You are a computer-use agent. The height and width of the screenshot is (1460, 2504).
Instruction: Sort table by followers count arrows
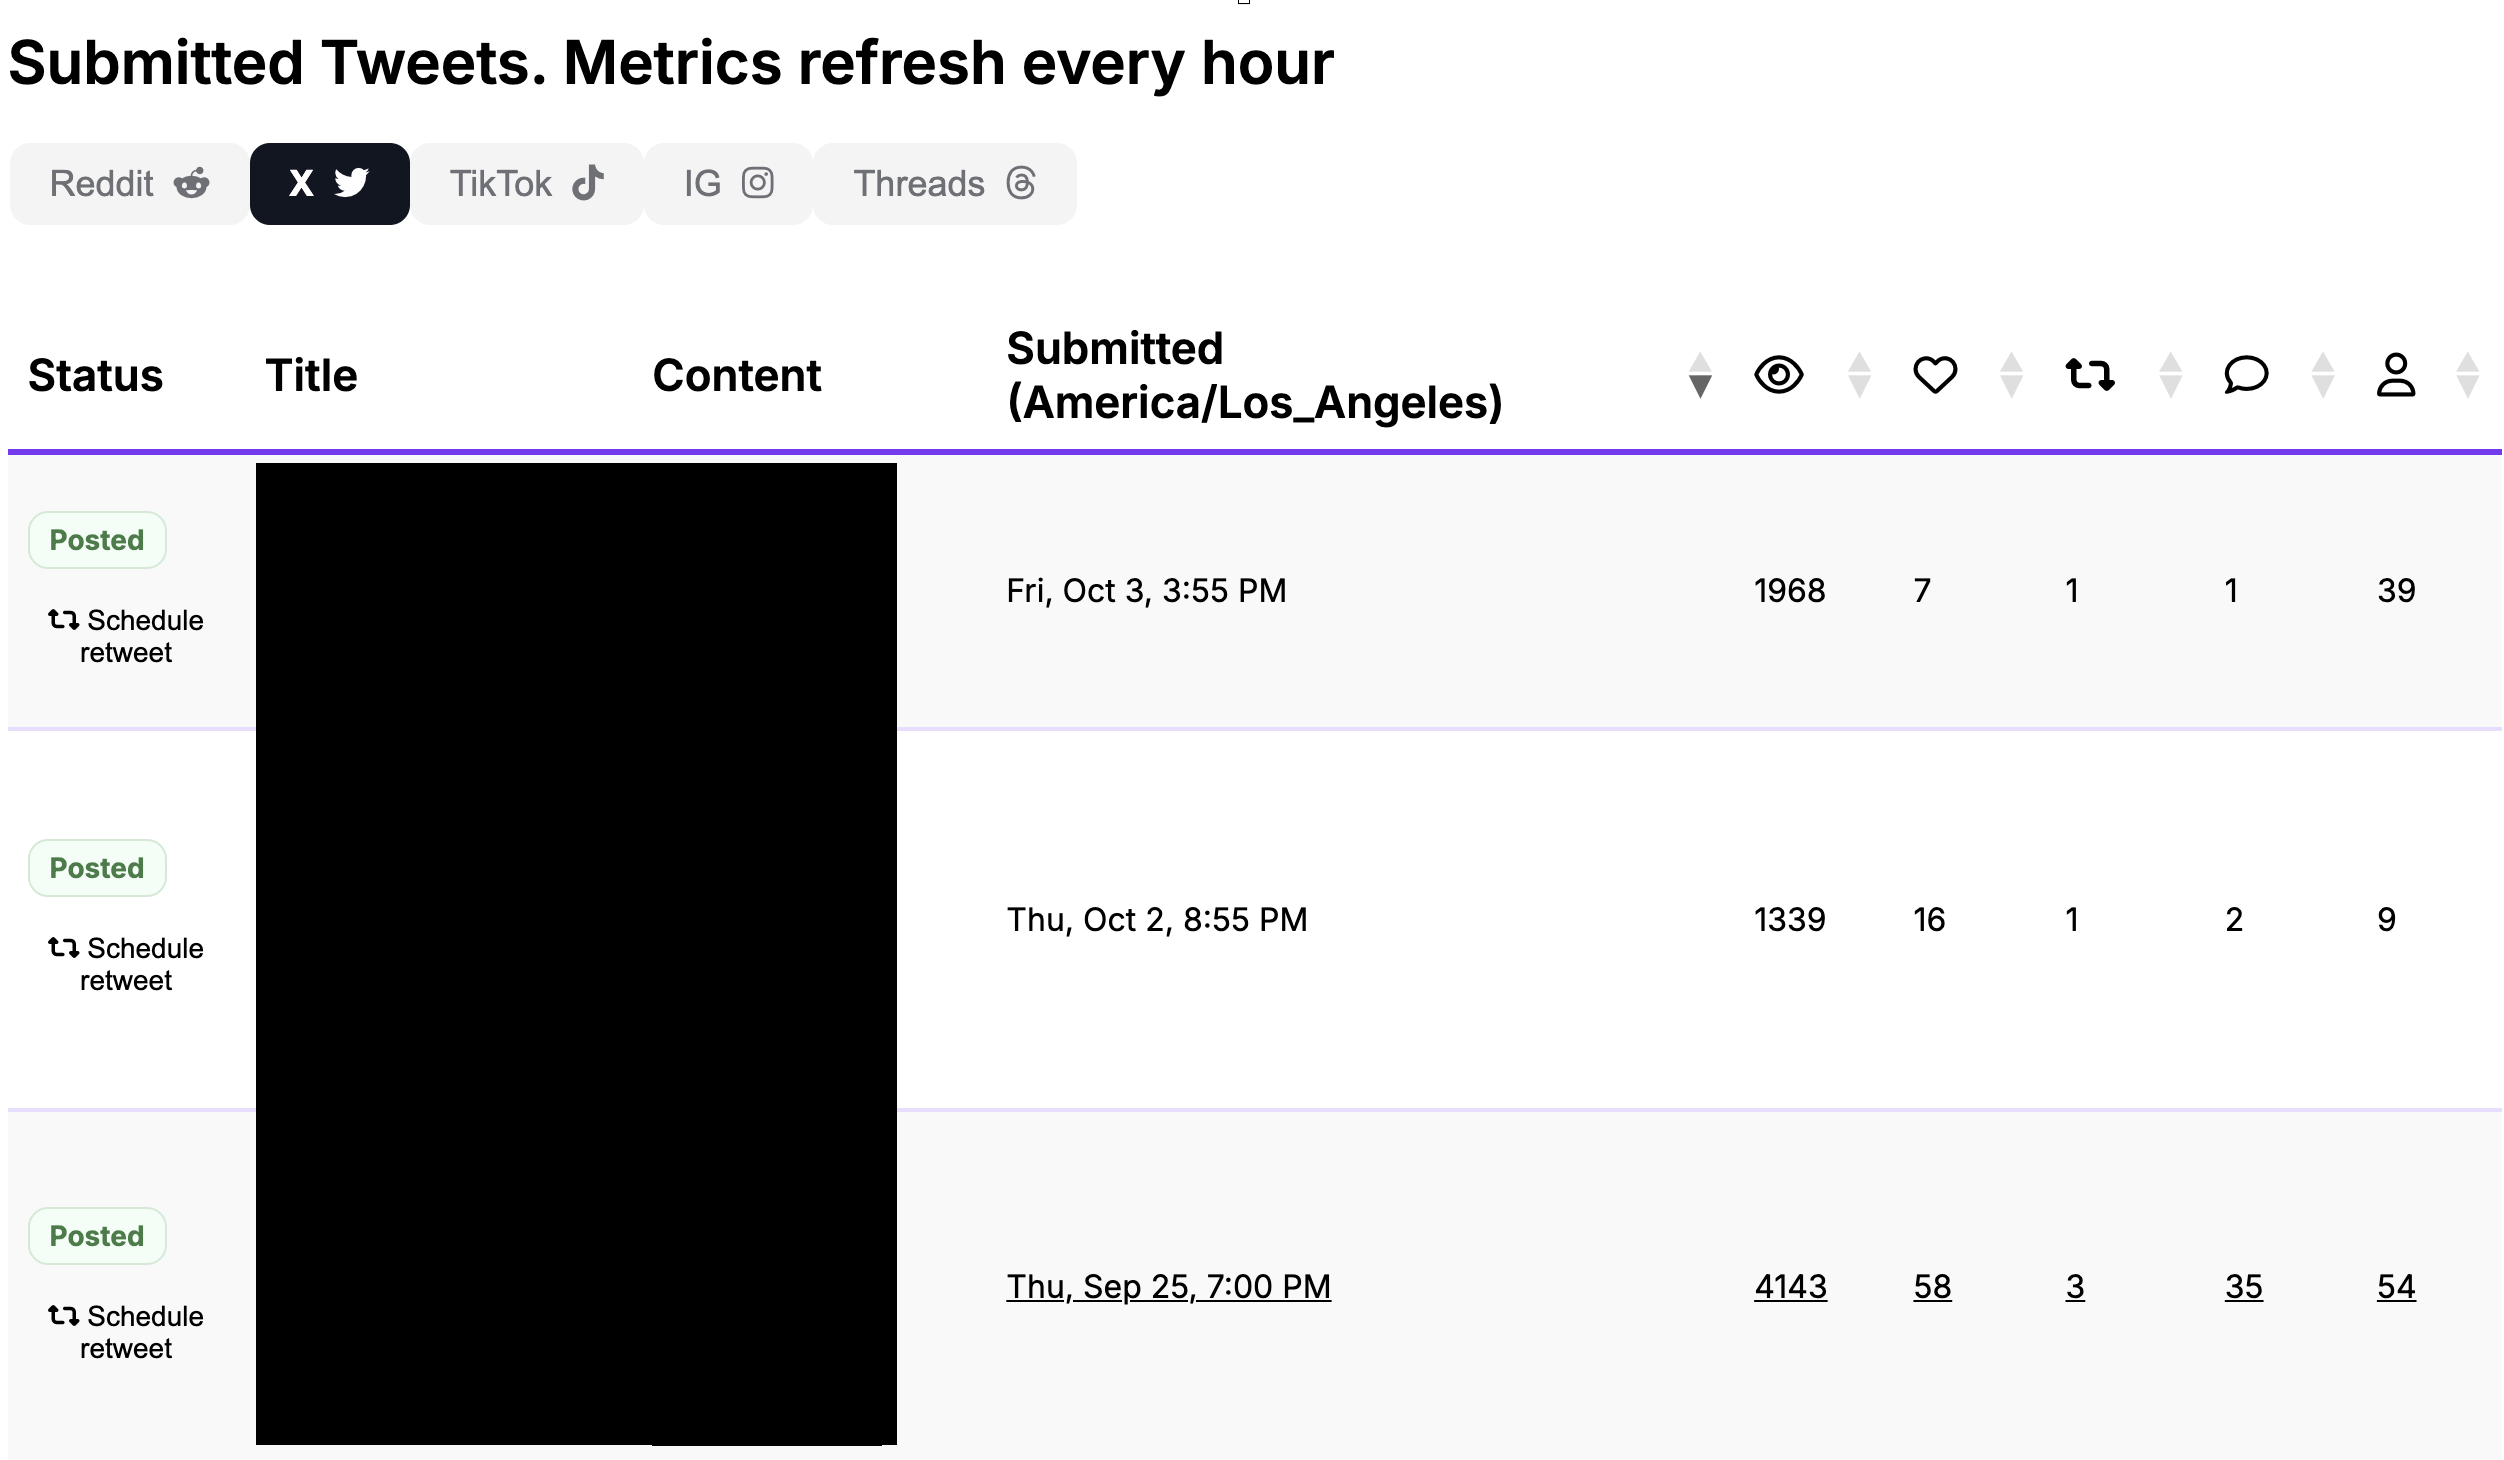pyautogui.click(x=2467, y=375)
